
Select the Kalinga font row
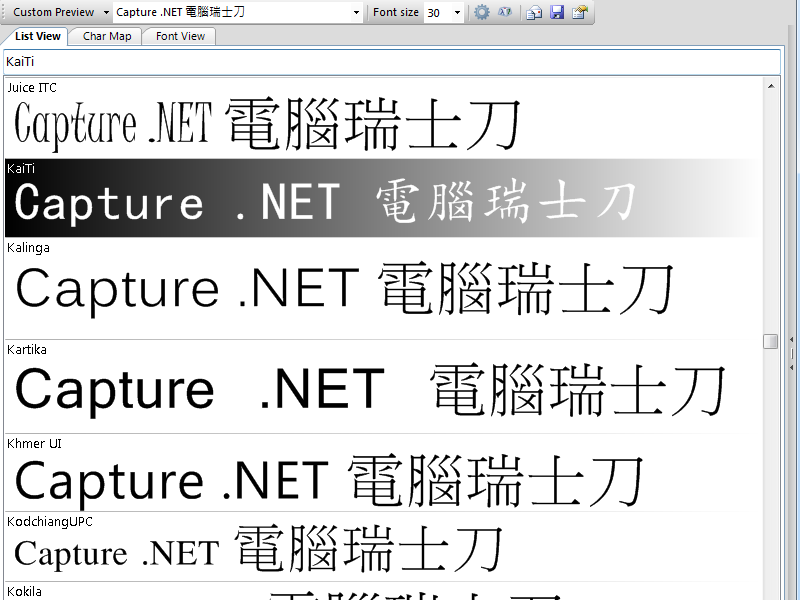384,289
